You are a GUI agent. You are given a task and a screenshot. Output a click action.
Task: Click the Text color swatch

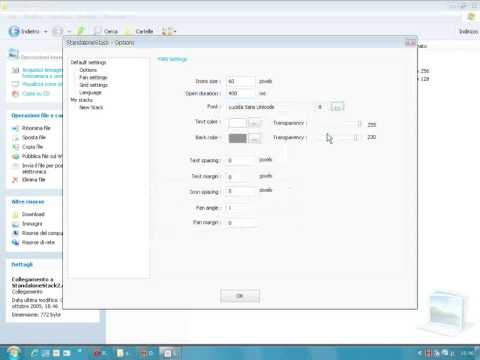coord(237,123)
